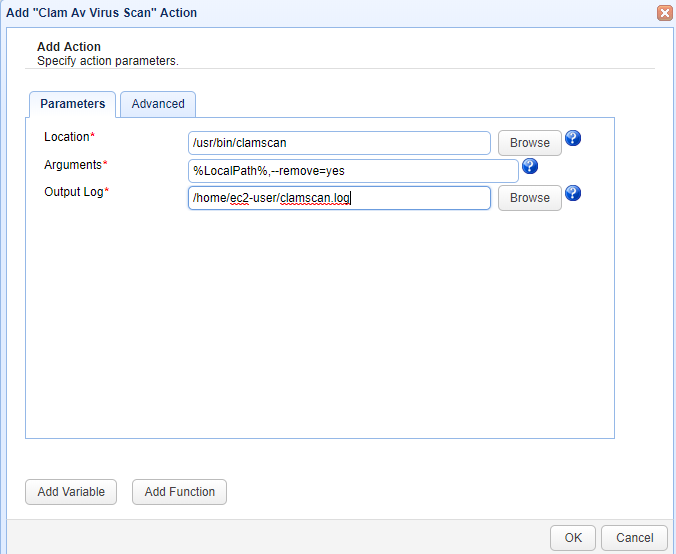Click the Add Variable button
The height and width of the screenshot is (554, 676).
pos(71,492)
